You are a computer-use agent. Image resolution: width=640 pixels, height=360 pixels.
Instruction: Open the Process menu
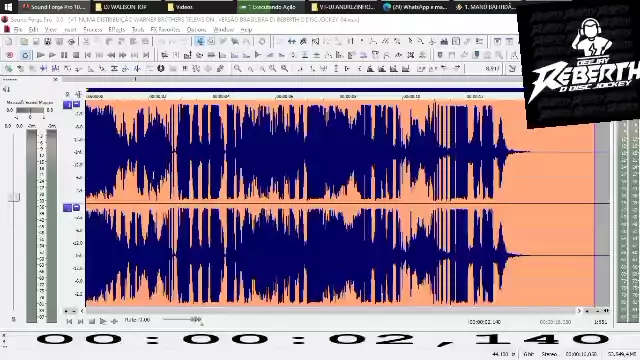click(x=93, y=30)
